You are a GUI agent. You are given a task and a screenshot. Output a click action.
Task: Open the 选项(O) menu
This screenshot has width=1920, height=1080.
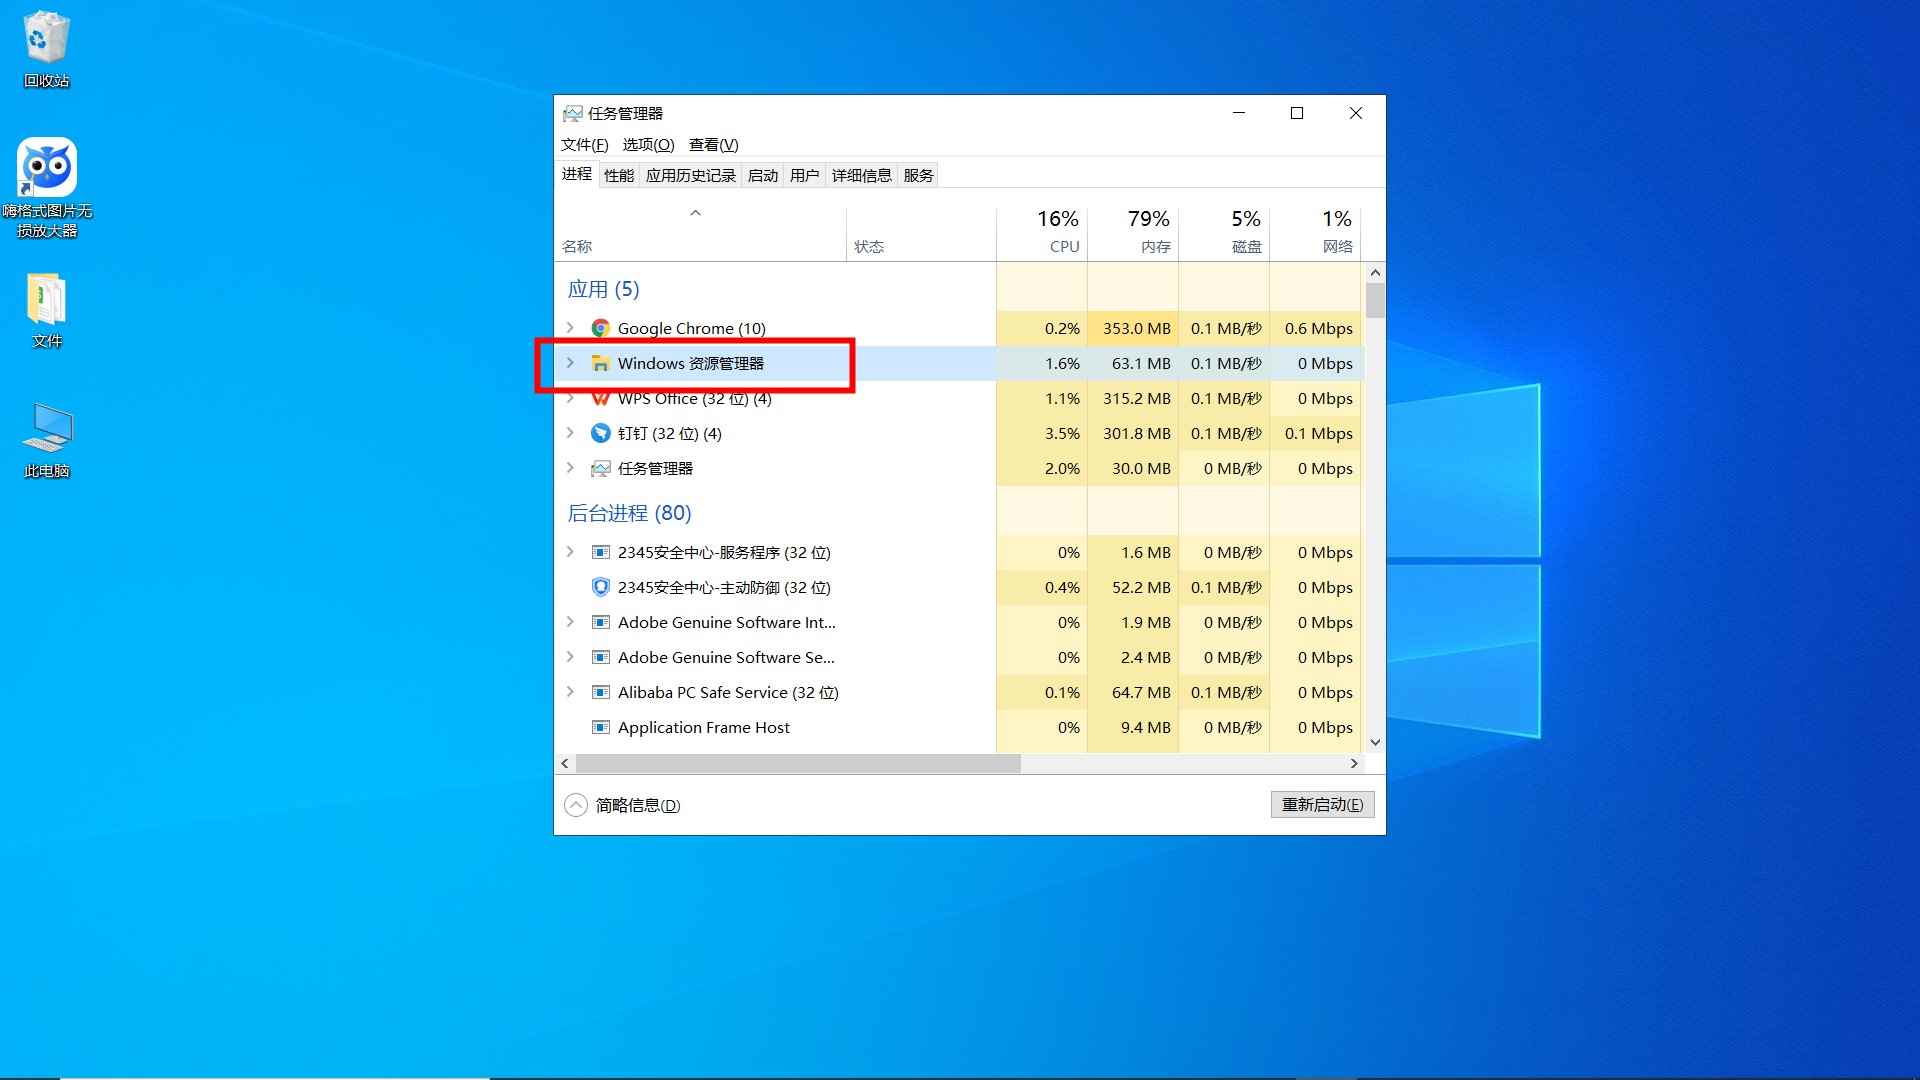(x=648, y=145)
